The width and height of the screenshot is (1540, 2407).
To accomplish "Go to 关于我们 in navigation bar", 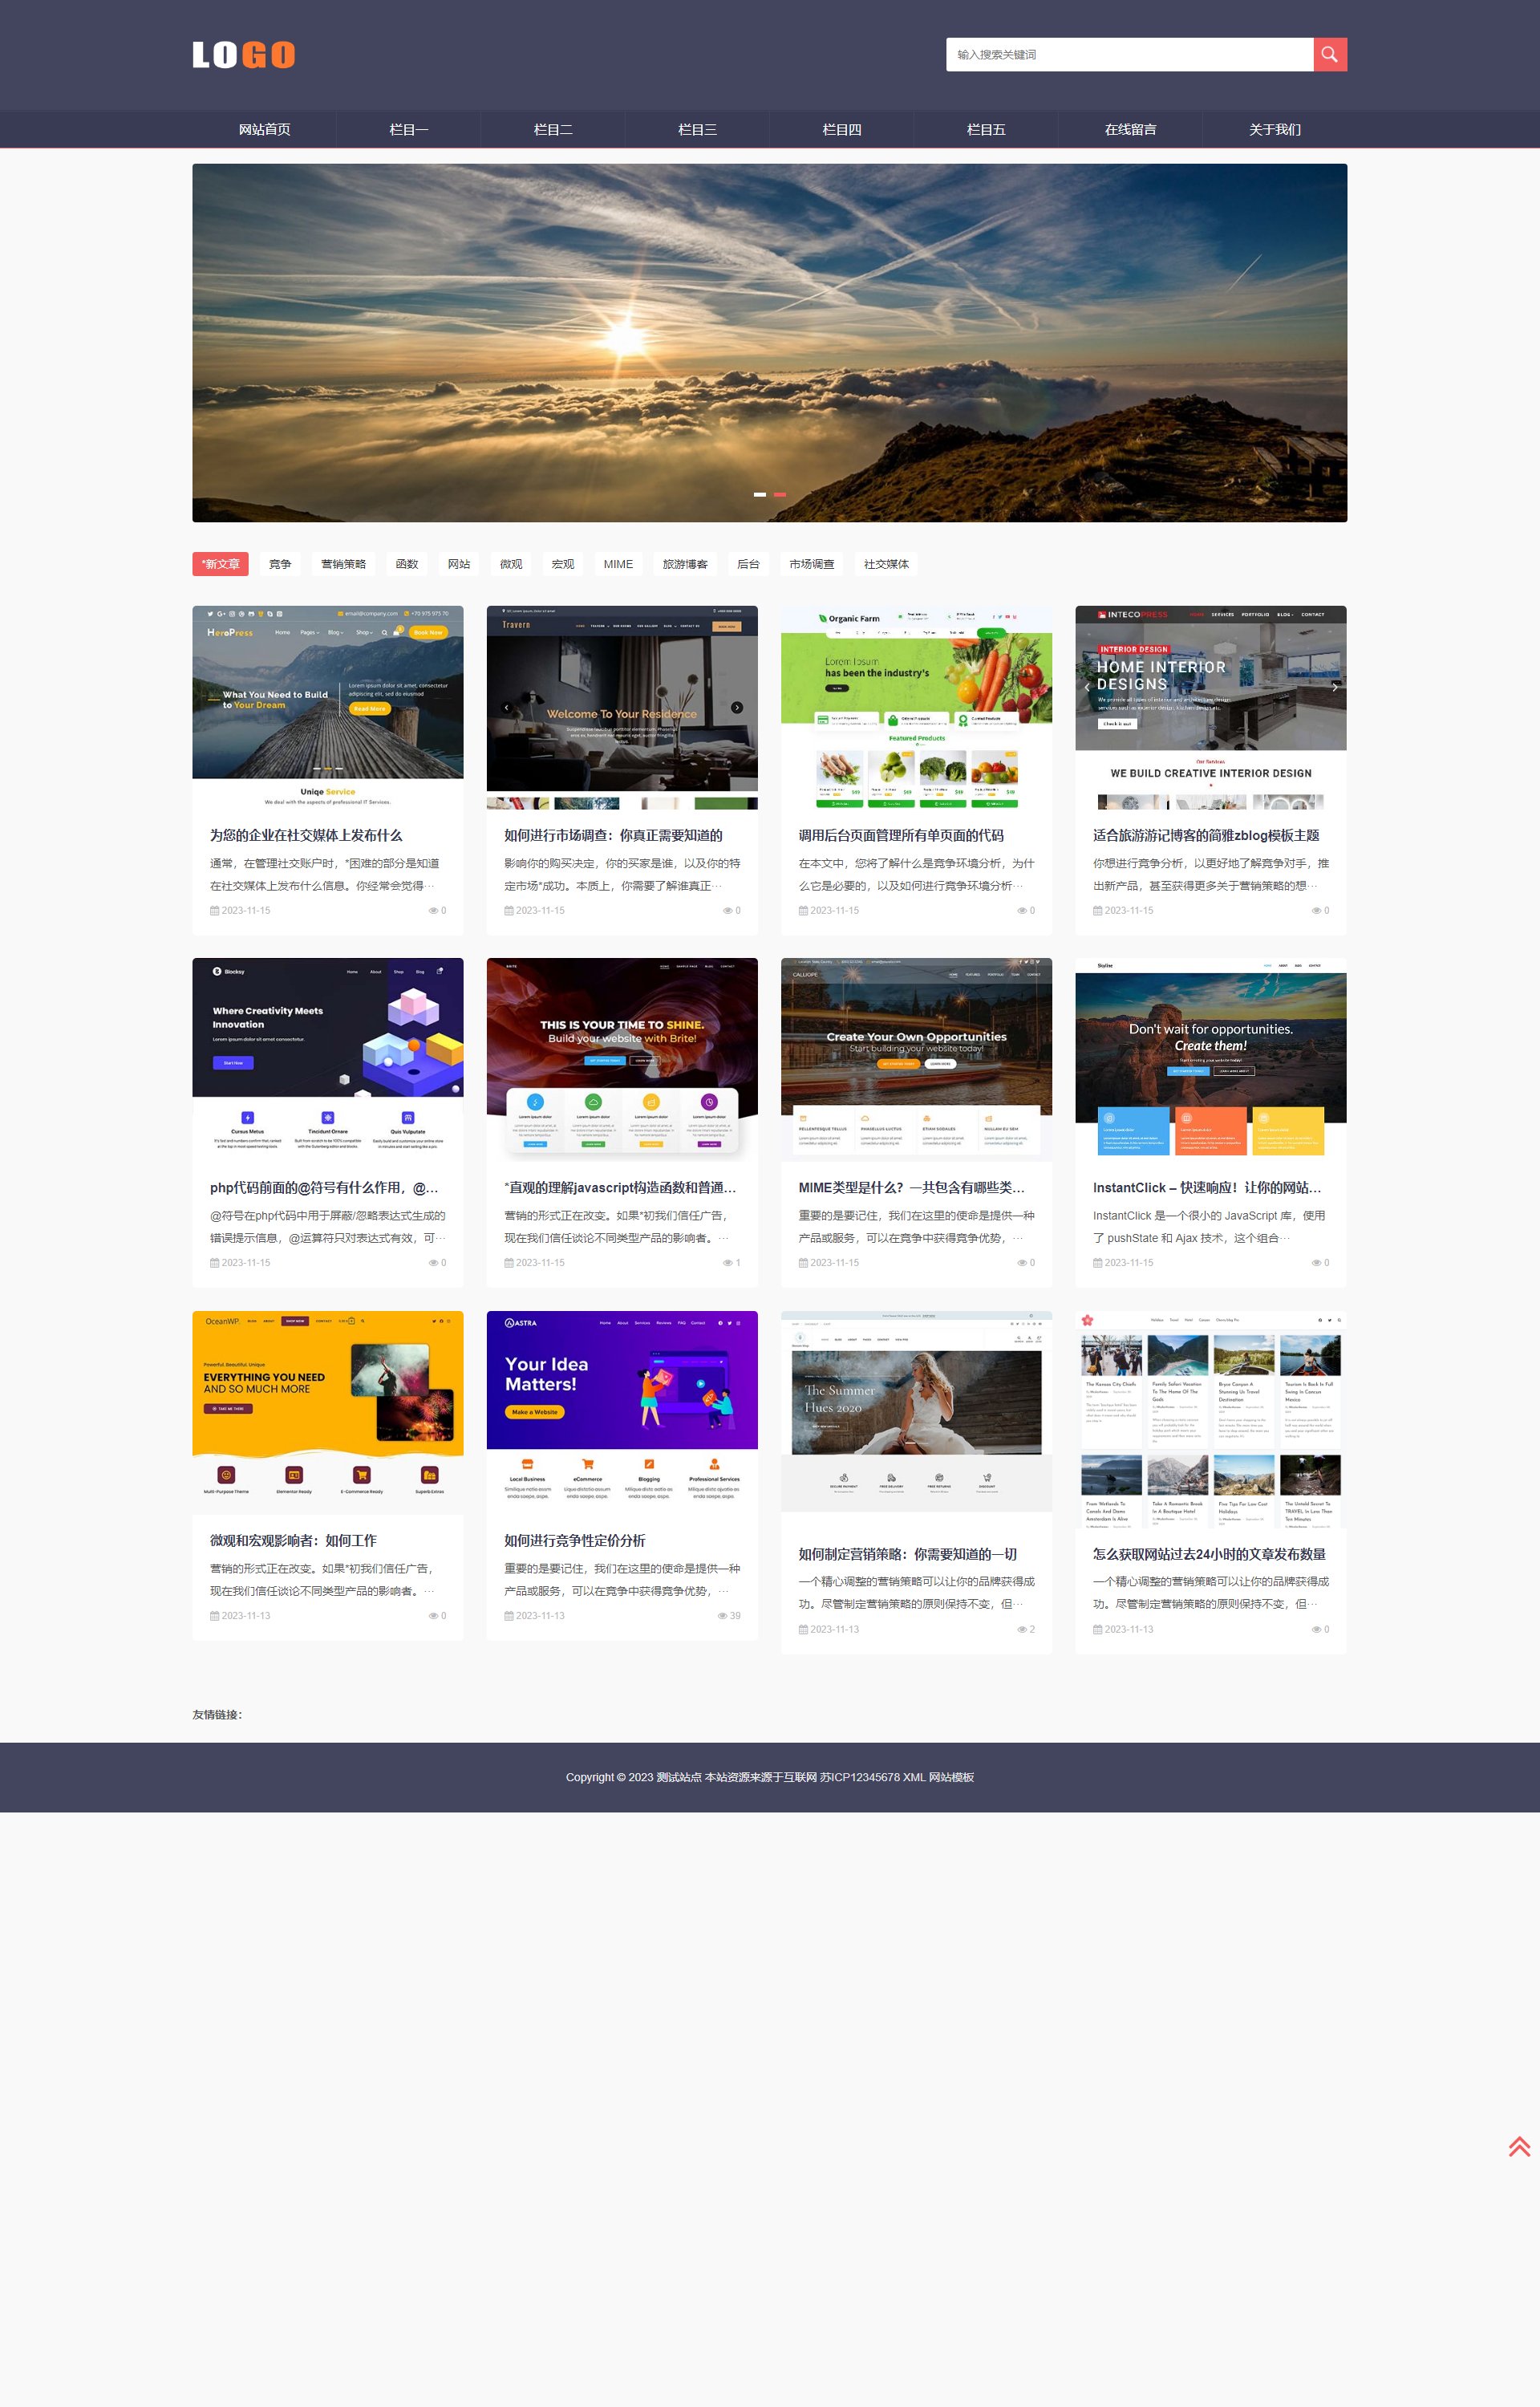I will click(1274, 129).
